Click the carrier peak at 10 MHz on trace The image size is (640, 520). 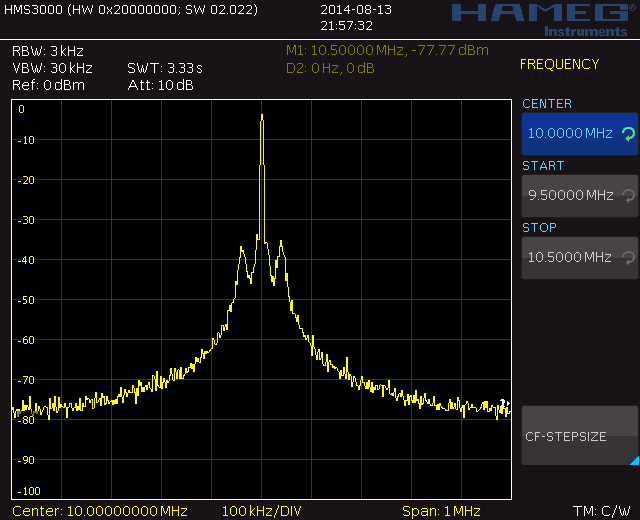[x=262, y=117]
